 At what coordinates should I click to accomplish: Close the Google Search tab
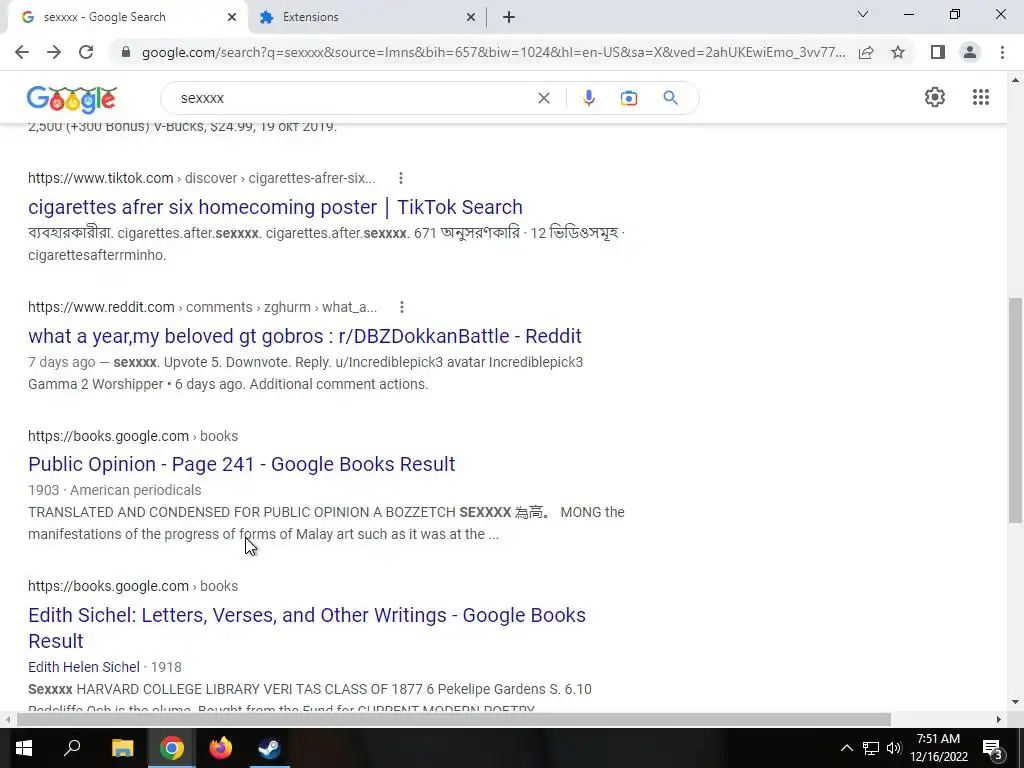[x=232, y=17]
